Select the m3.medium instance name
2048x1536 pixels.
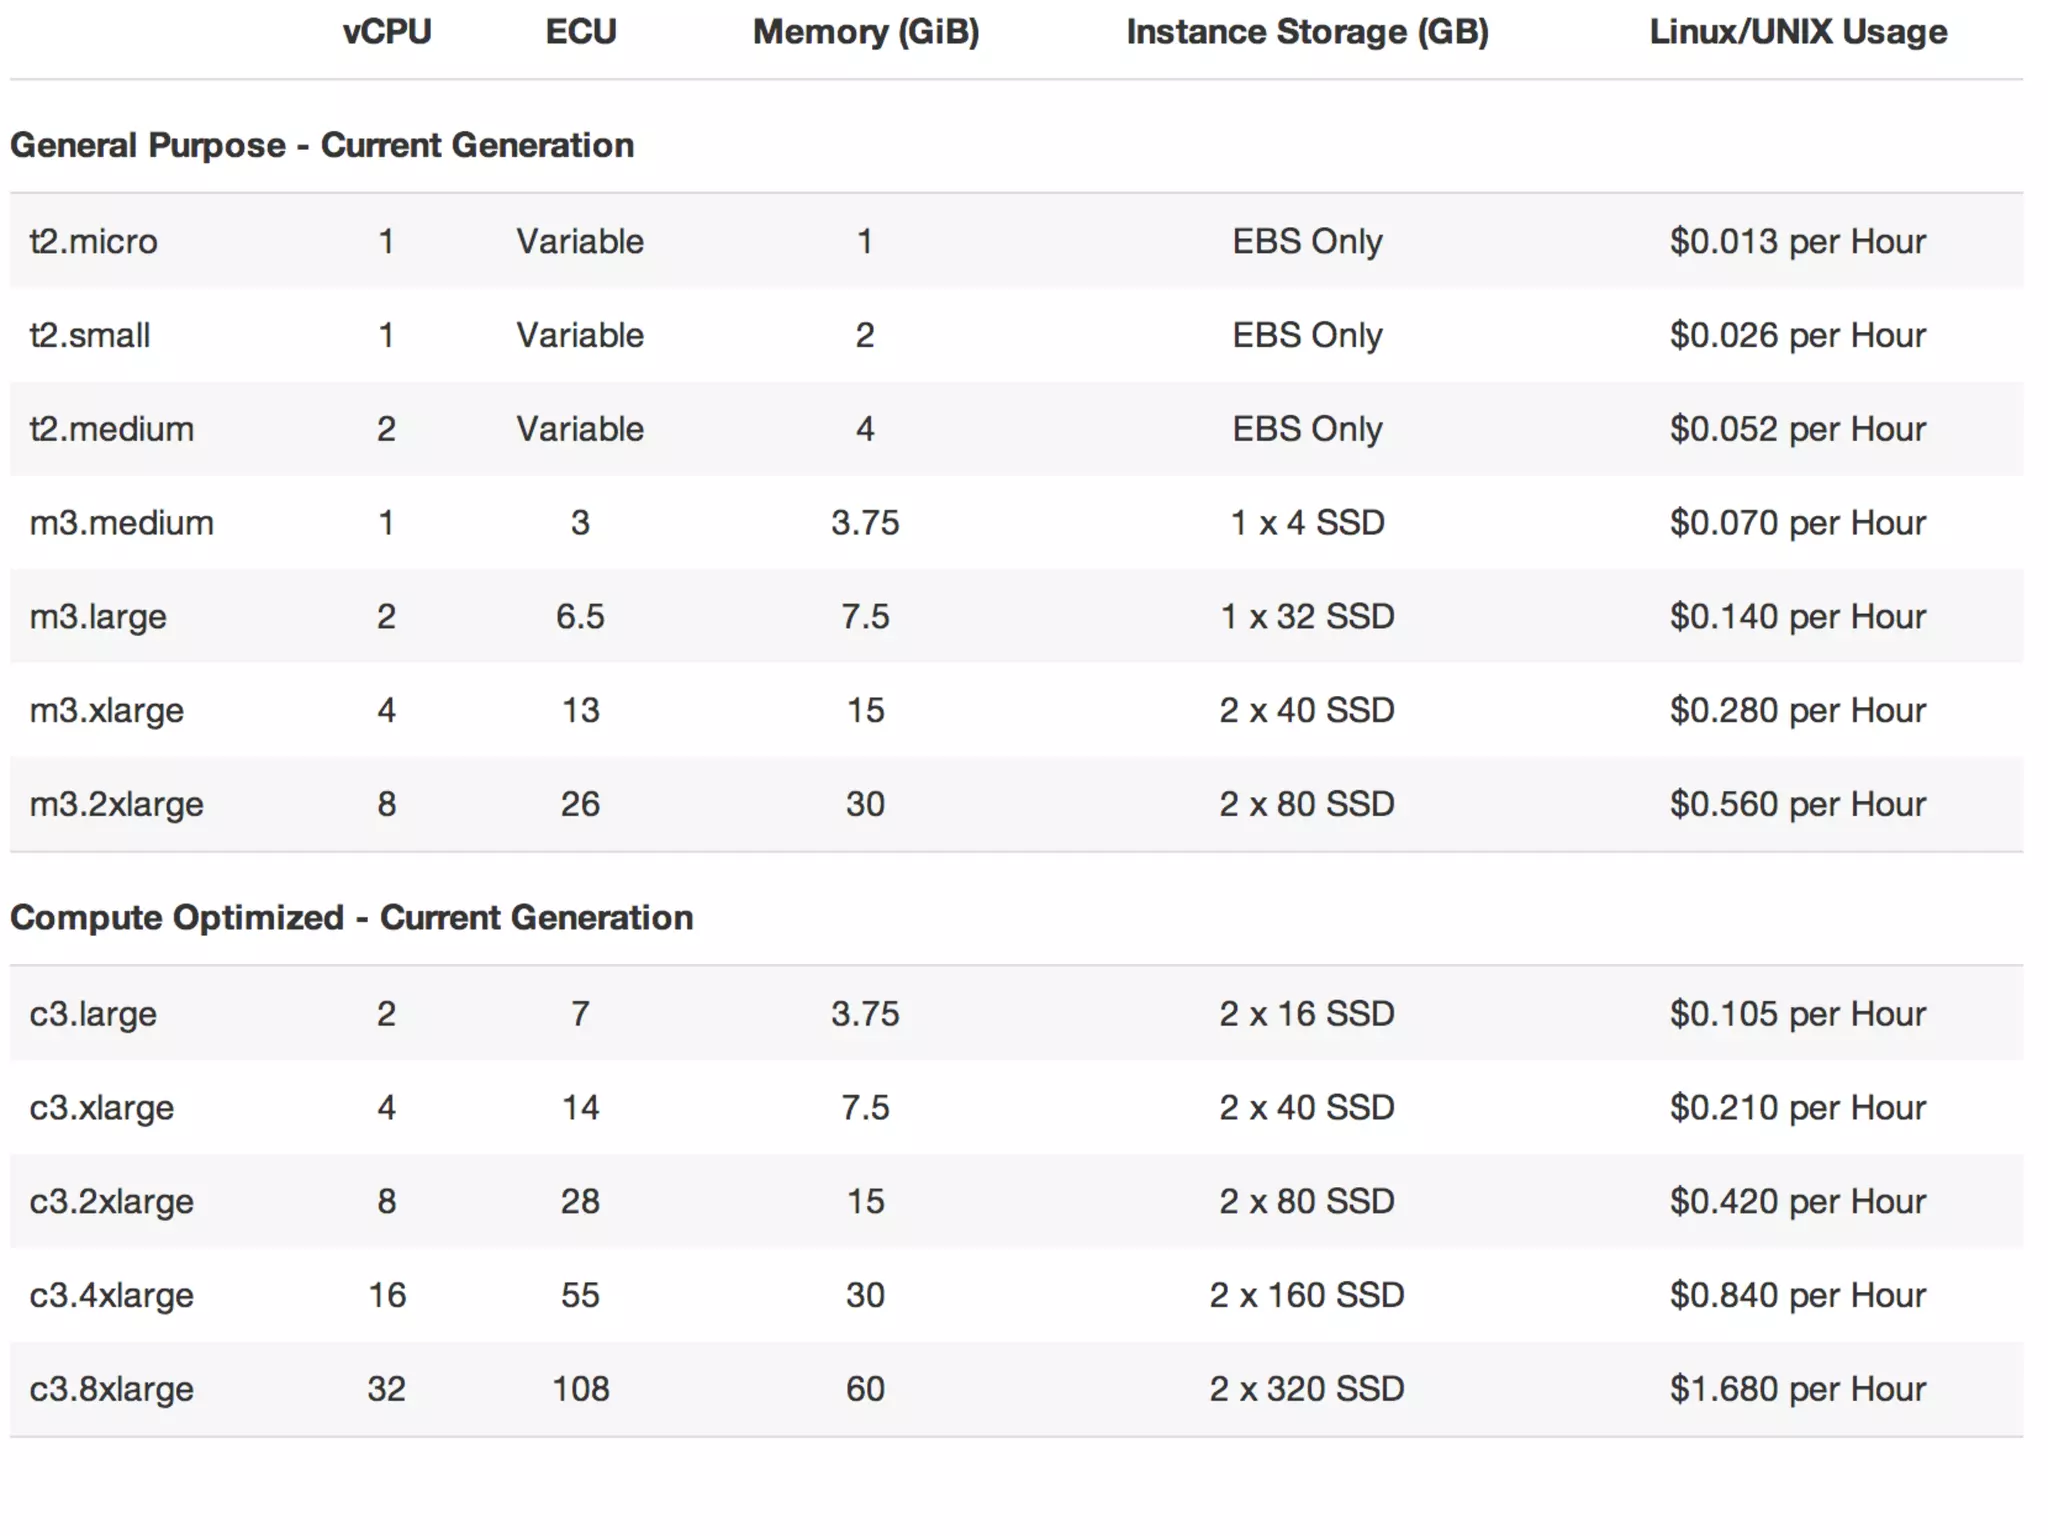[x=121, y=523]
